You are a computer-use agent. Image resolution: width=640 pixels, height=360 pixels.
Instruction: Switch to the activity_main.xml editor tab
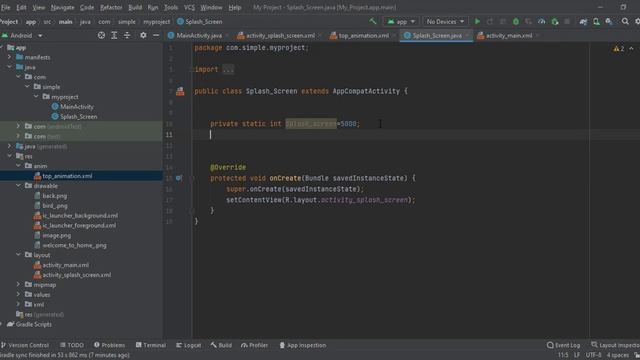pyautogui.click(x=509, y=36)
